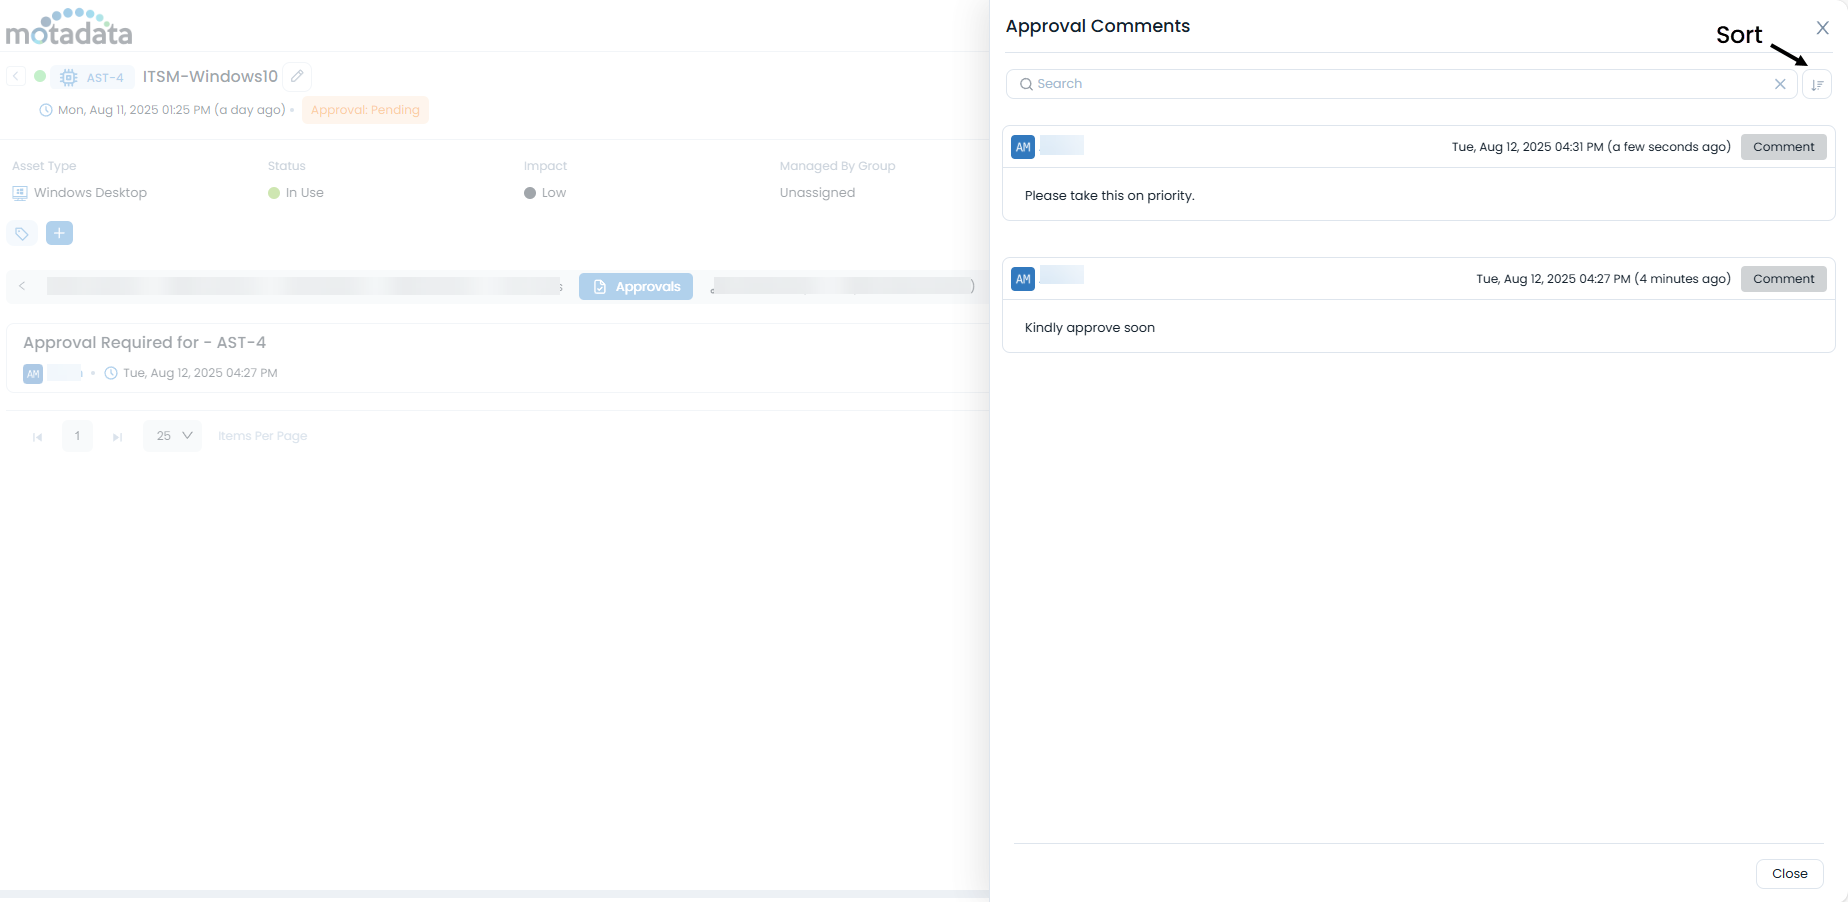Close the Approval Comments panel
Viewport: 1848px width, 902px height.
(1822, 27)
